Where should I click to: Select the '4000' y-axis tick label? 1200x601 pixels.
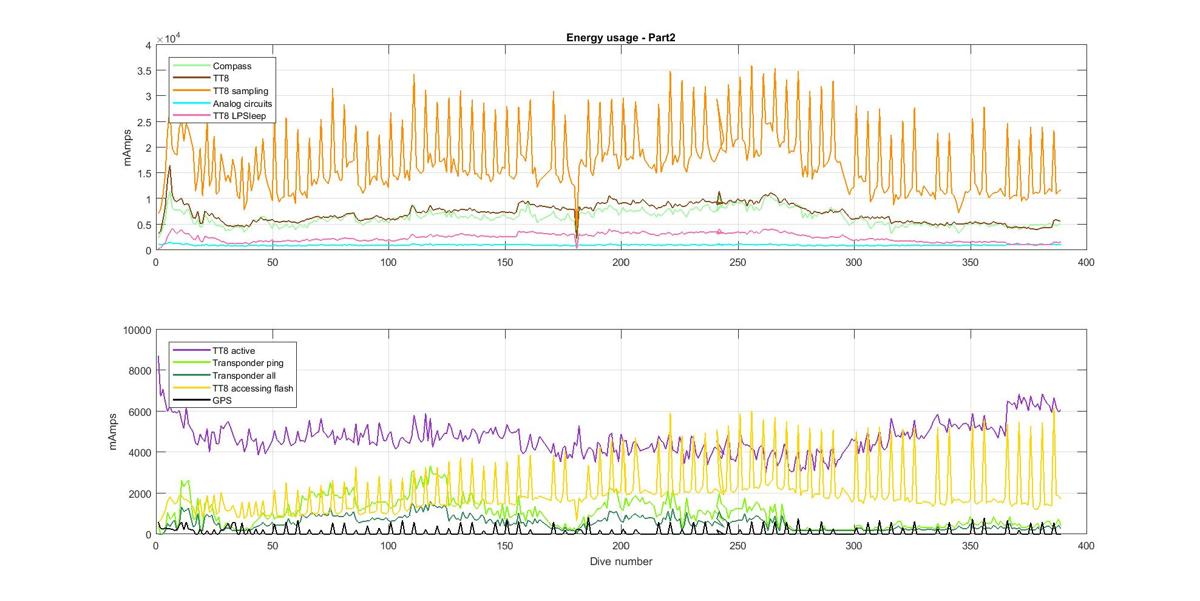[x=139, y=453]
